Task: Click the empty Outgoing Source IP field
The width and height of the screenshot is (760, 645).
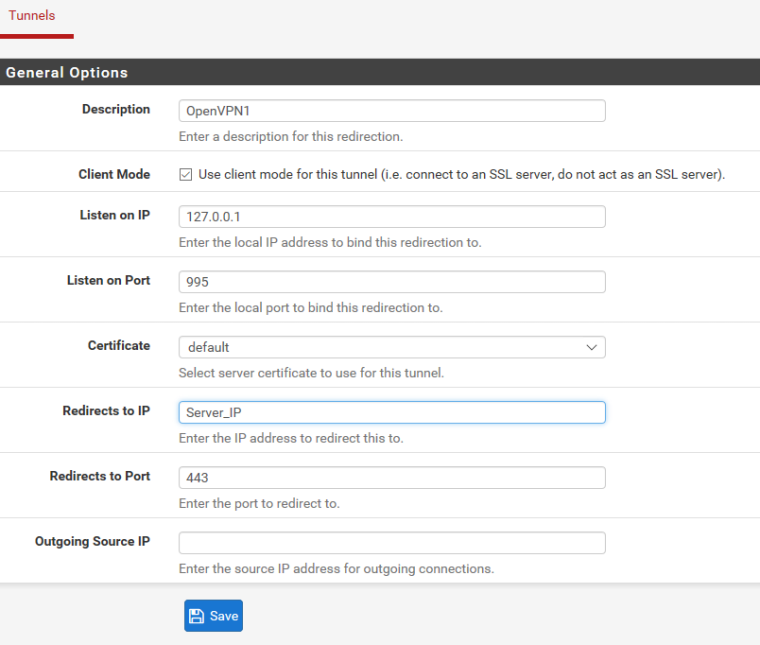Action: [392, 543]
